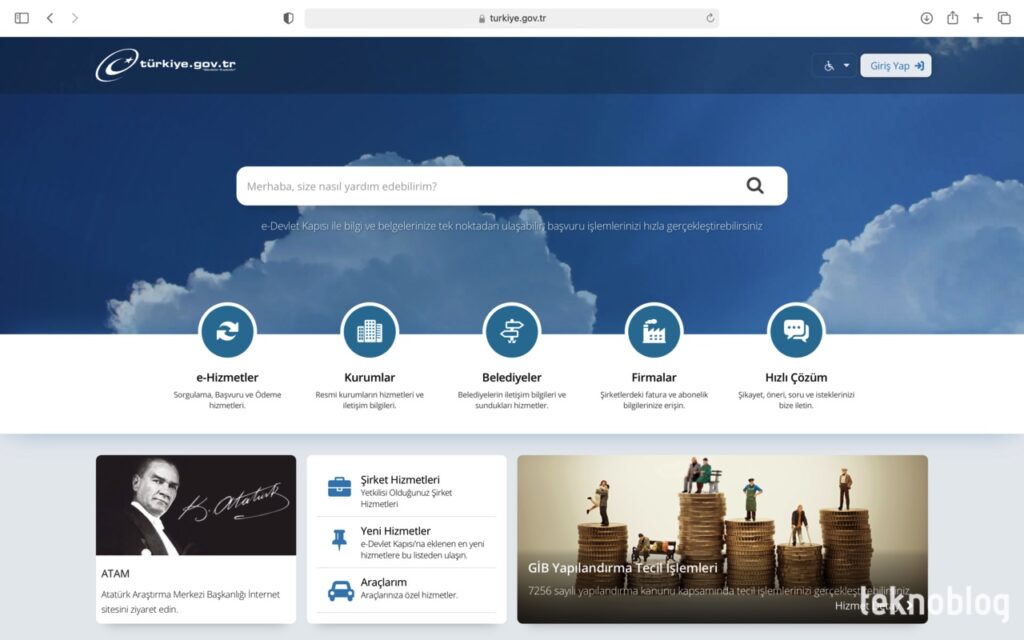Viewport: 1024px width, 640px height.
Task: Click the Hızlı Çözüm chat icon
Action: 795,331
